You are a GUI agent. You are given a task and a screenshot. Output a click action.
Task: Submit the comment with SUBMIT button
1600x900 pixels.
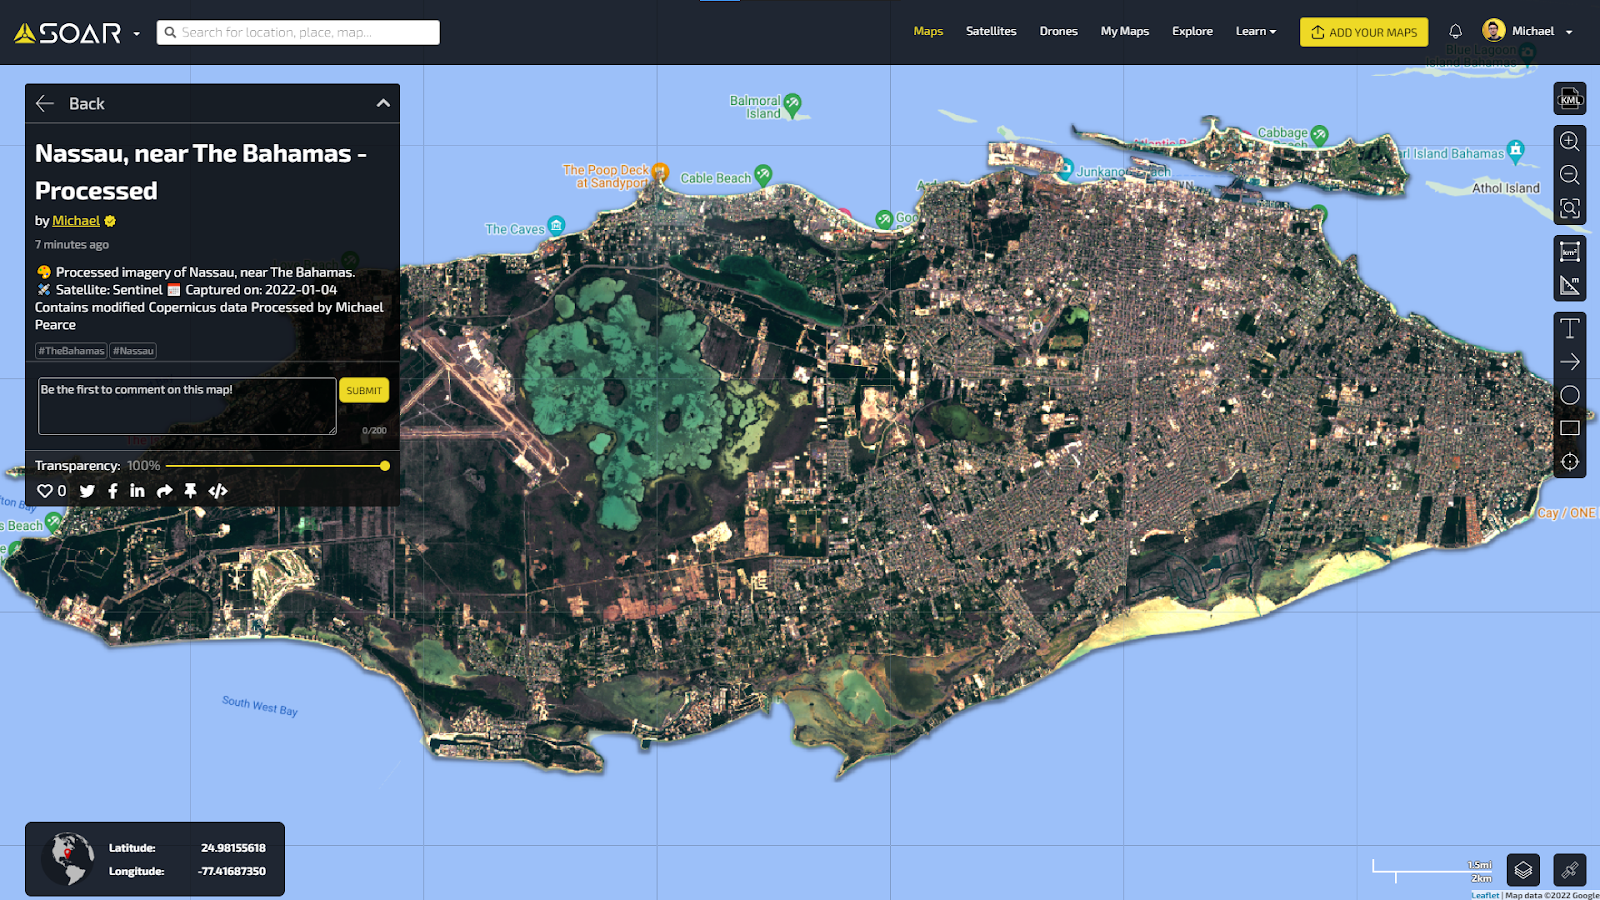coord(364,391)
